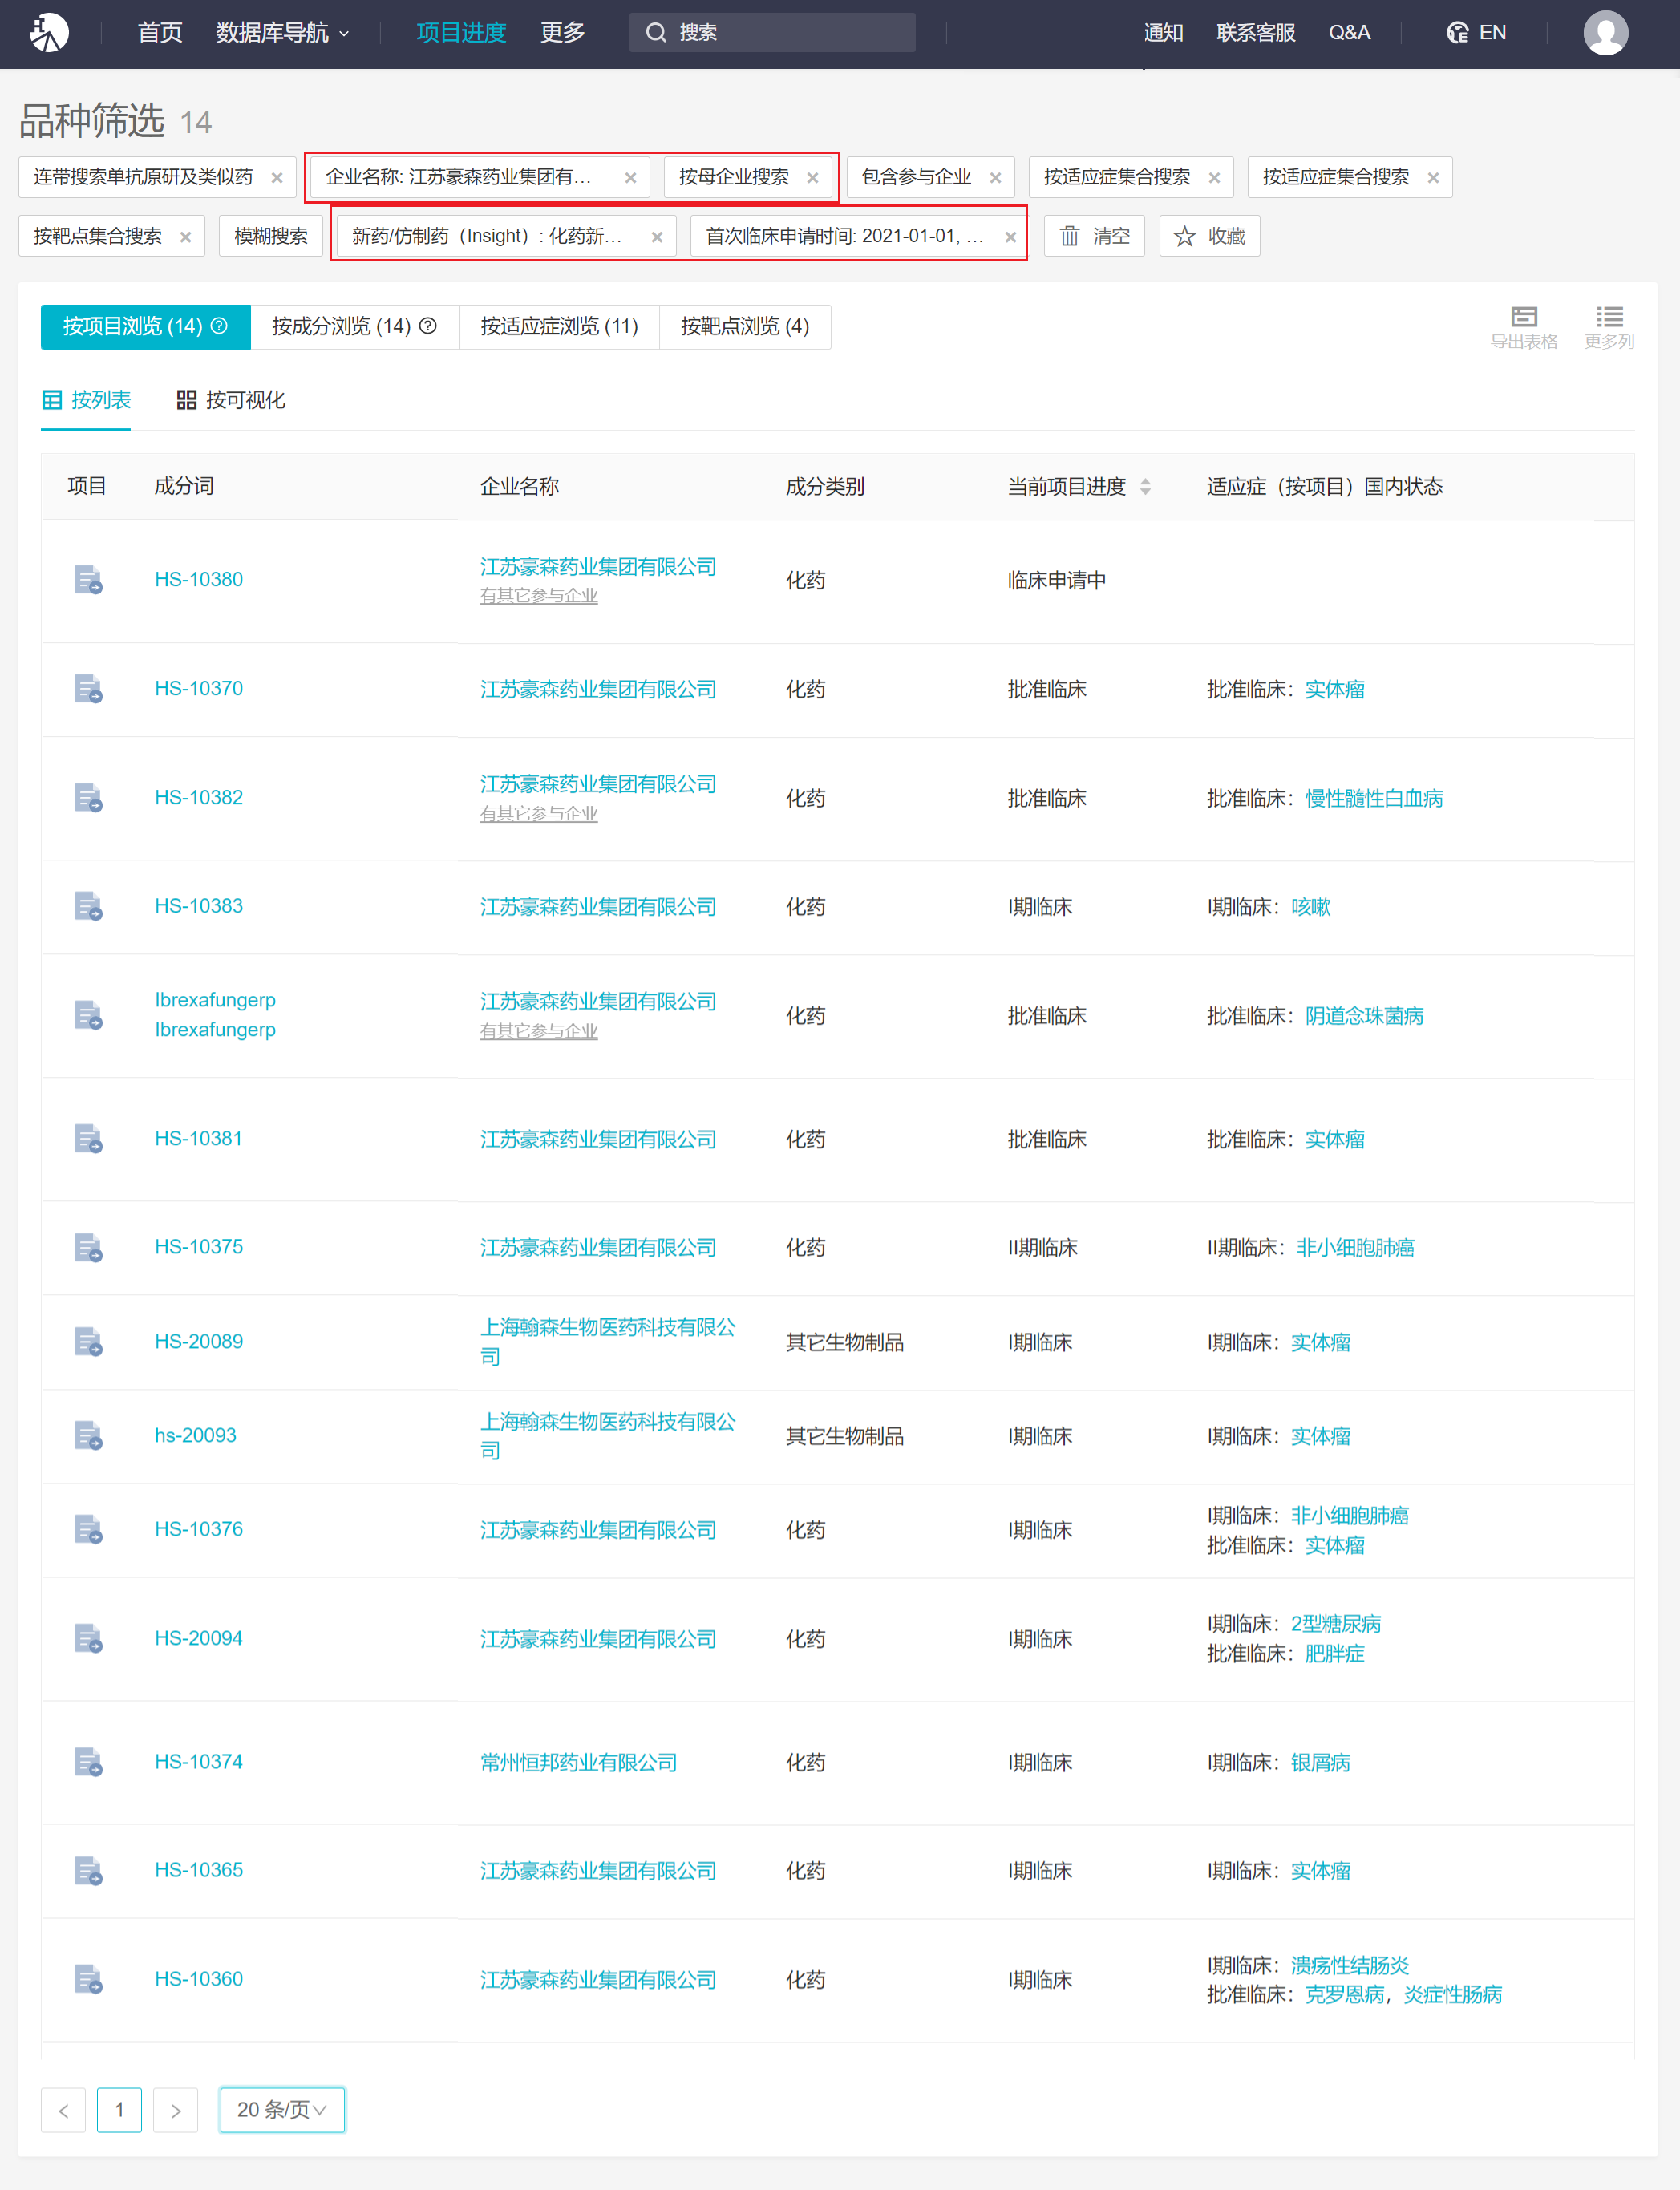The image size is (1680, 2190).
Task: Open project icon in HS-10365 row
Action: pyautogui.click(x=88, y=1870)
